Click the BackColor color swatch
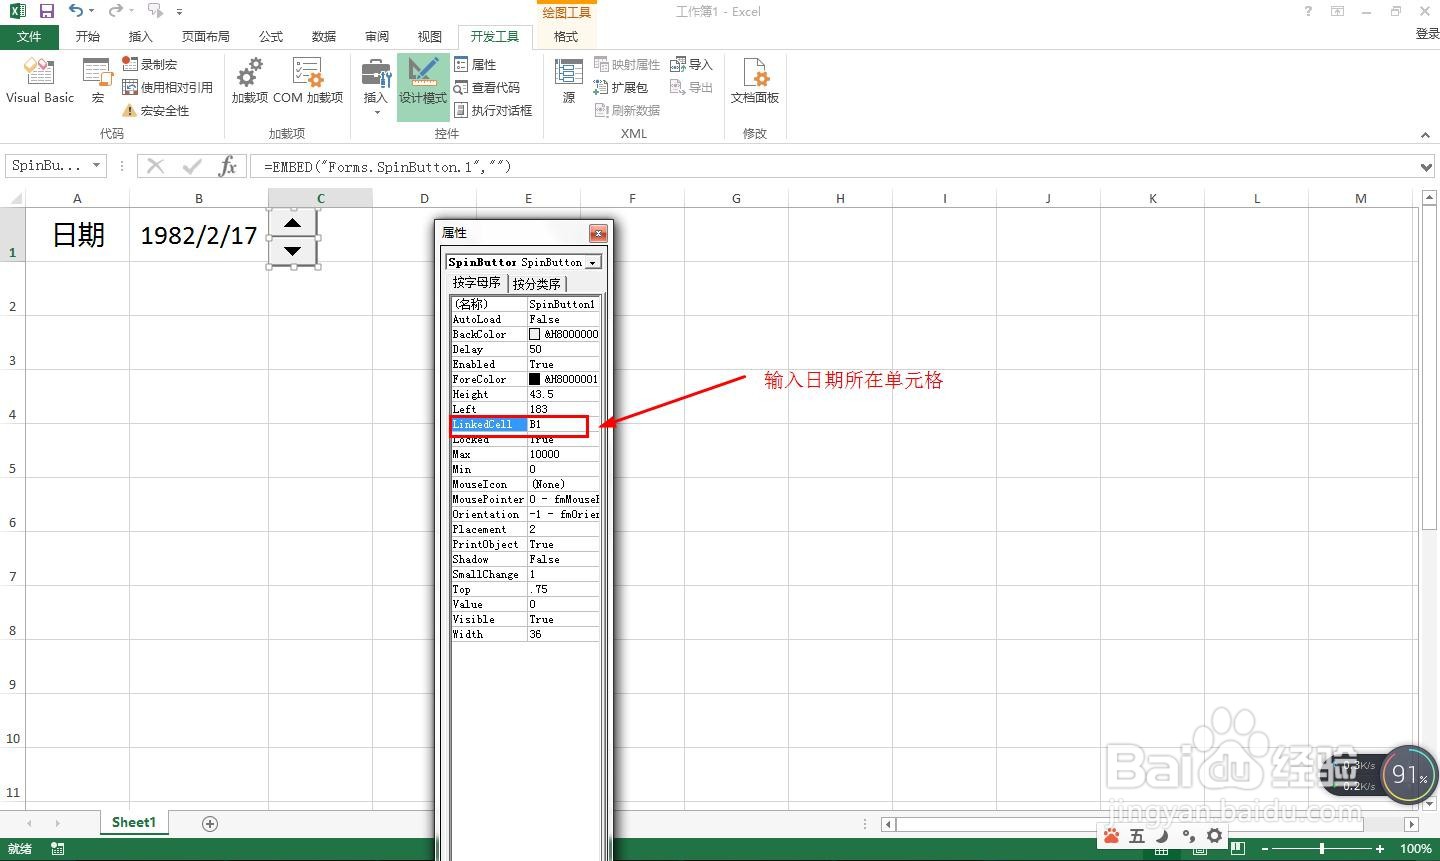 pos(534,334)
